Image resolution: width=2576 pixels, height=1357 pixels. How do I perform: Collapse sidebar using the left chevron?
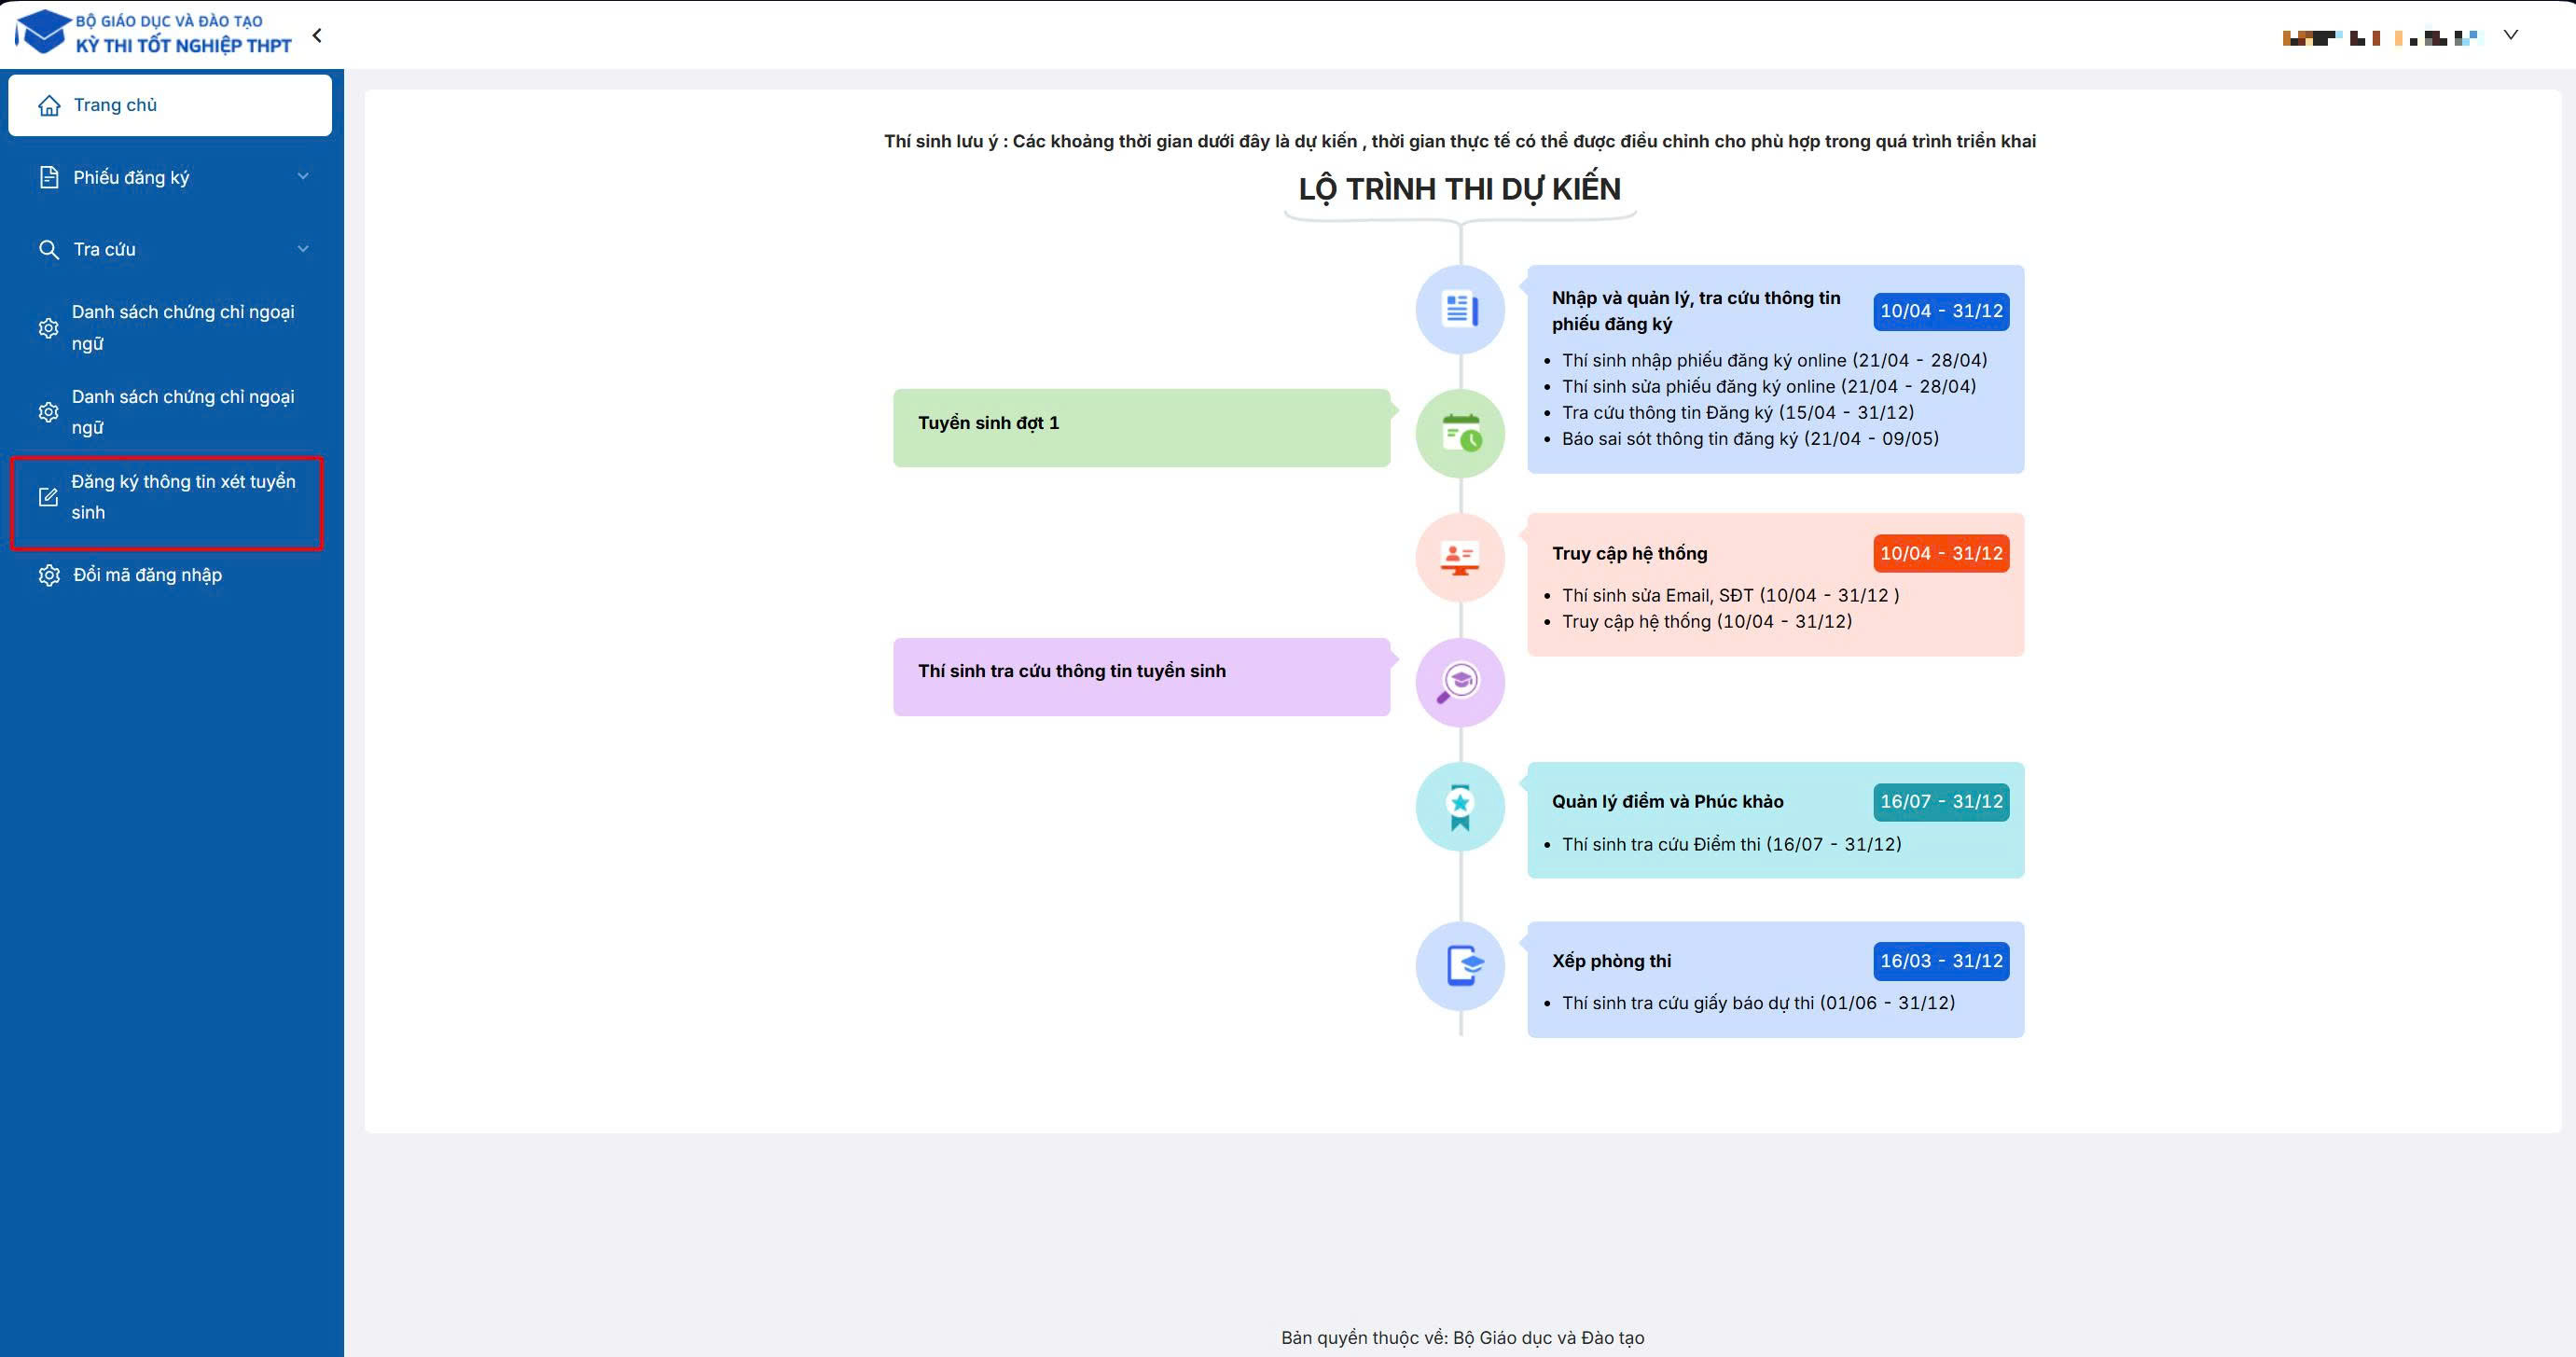coord(317,35)
